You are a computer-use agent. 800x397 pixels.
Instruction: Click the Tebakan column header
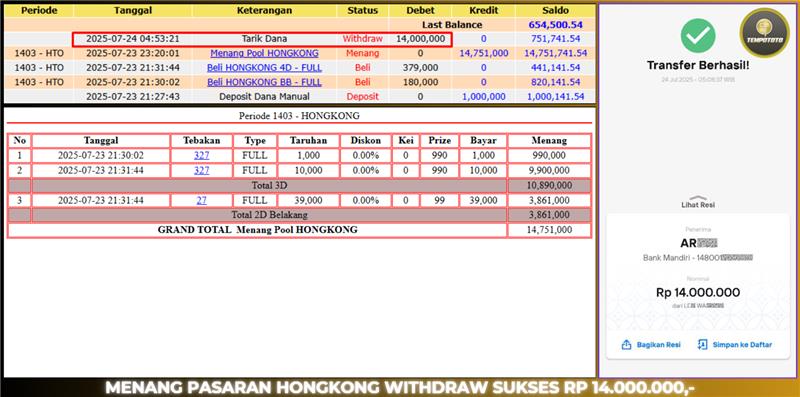[202, 140]
